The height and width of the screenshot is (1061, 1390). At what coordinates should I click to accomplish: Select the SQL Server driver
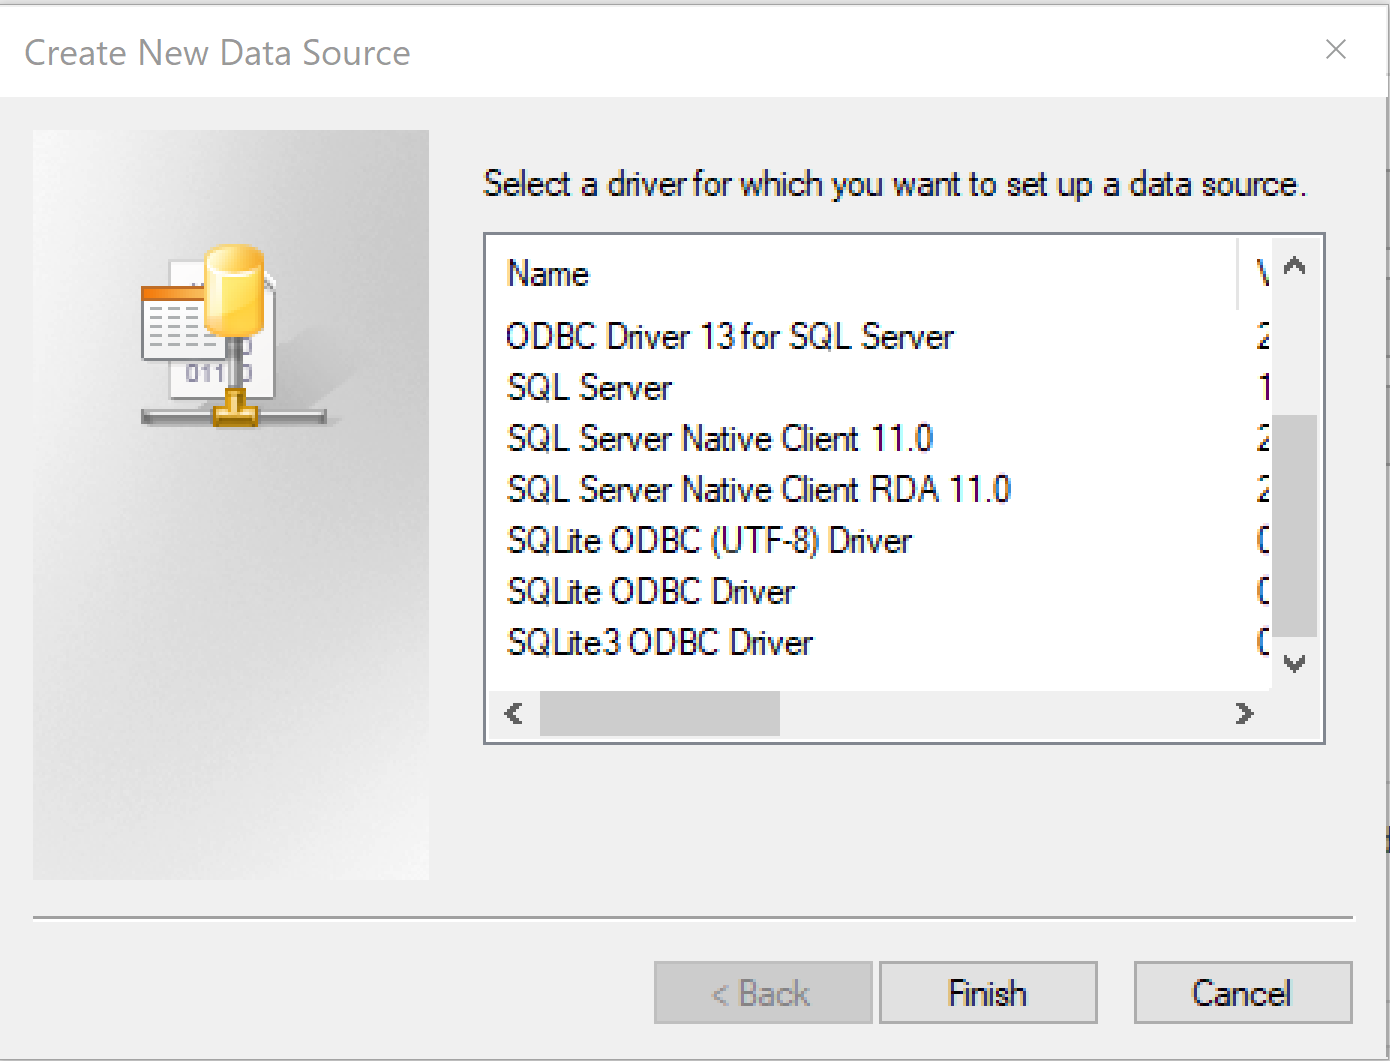pos(588,387)
